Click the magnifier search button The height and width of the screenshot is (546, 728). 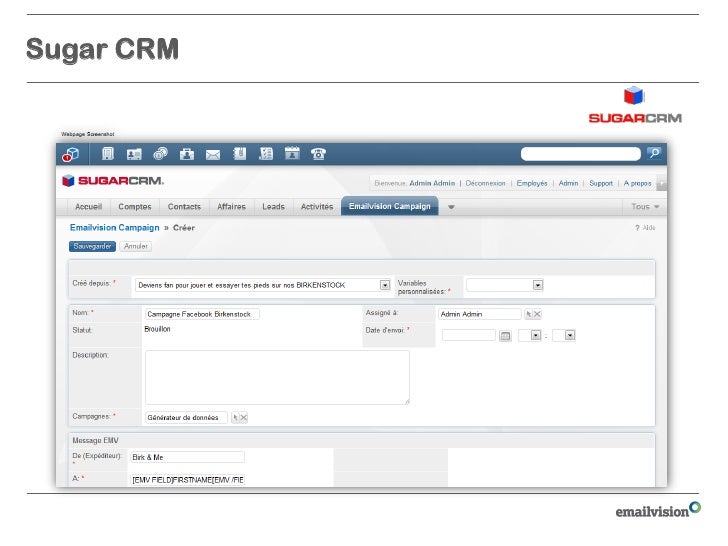[654, 153]
